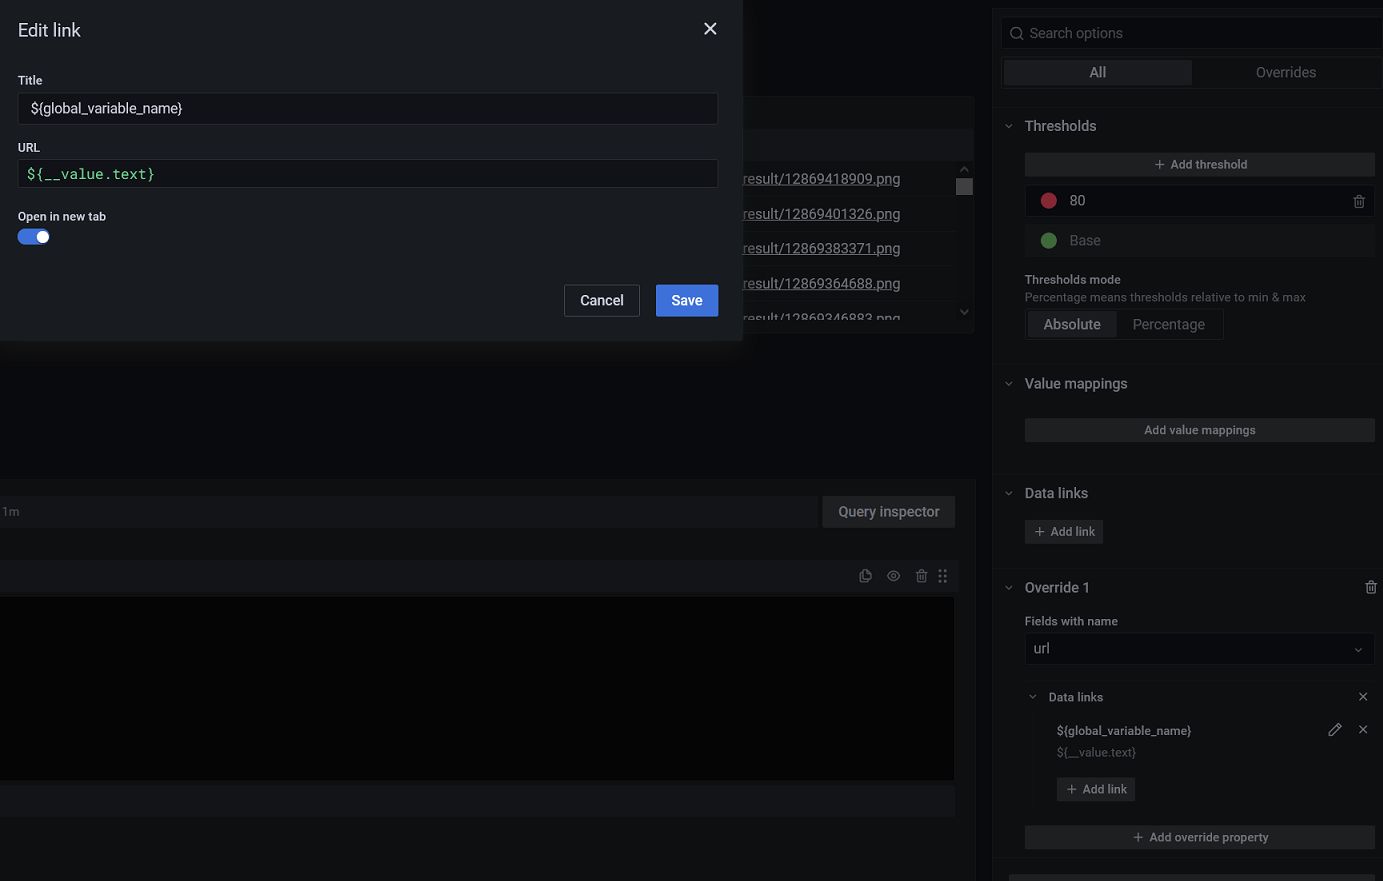
Task: Click table scrollbar down arrow
Action: [x=964, y=312]
